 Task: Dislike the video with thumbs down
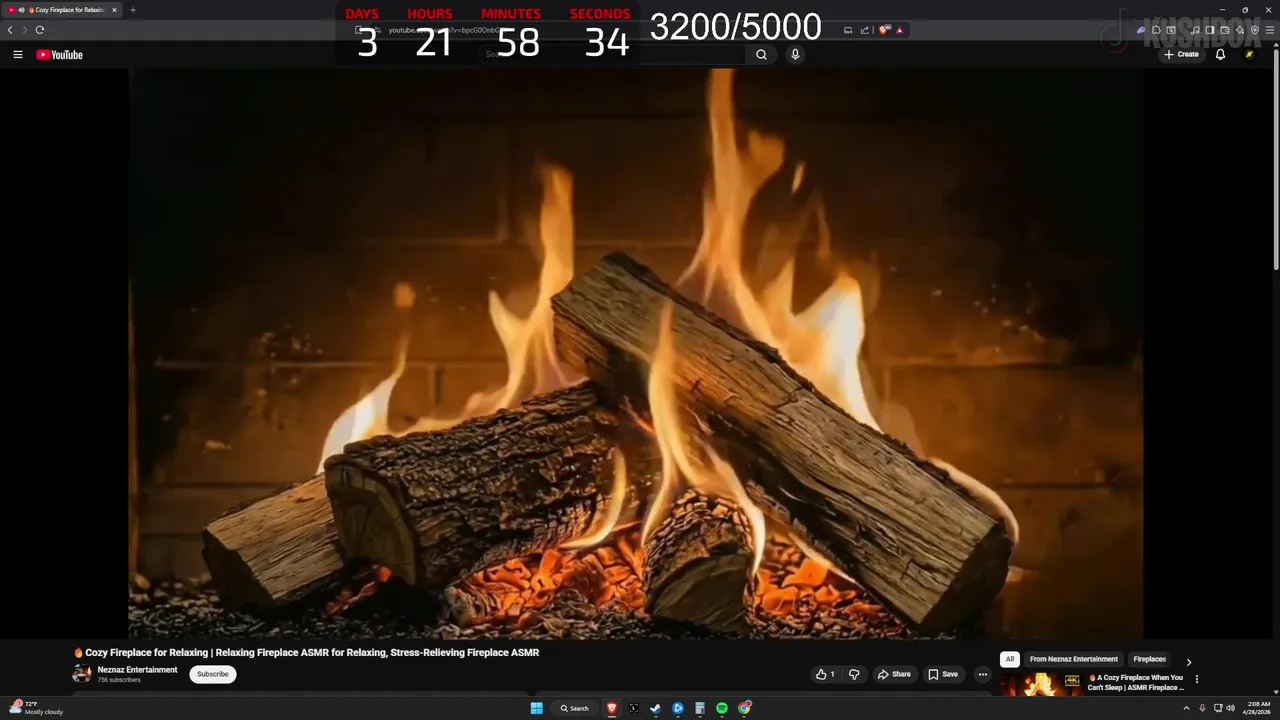click(854, 674)
